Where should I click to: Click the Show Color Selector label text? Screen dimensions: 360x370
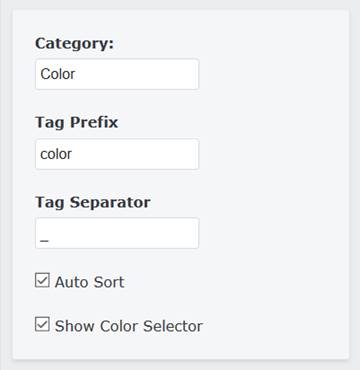point(129,326)
